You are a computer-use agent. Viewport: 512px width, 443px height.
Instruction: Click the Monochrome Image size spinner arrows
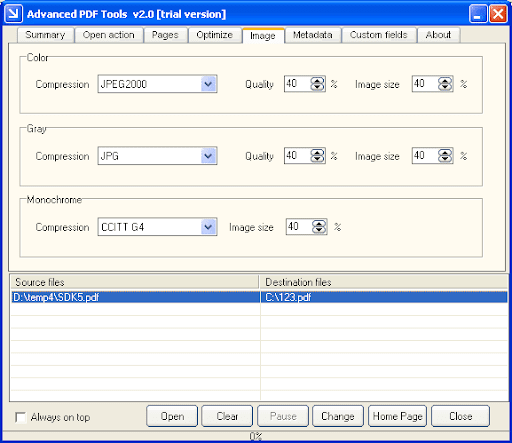click(x=319, y=227)
